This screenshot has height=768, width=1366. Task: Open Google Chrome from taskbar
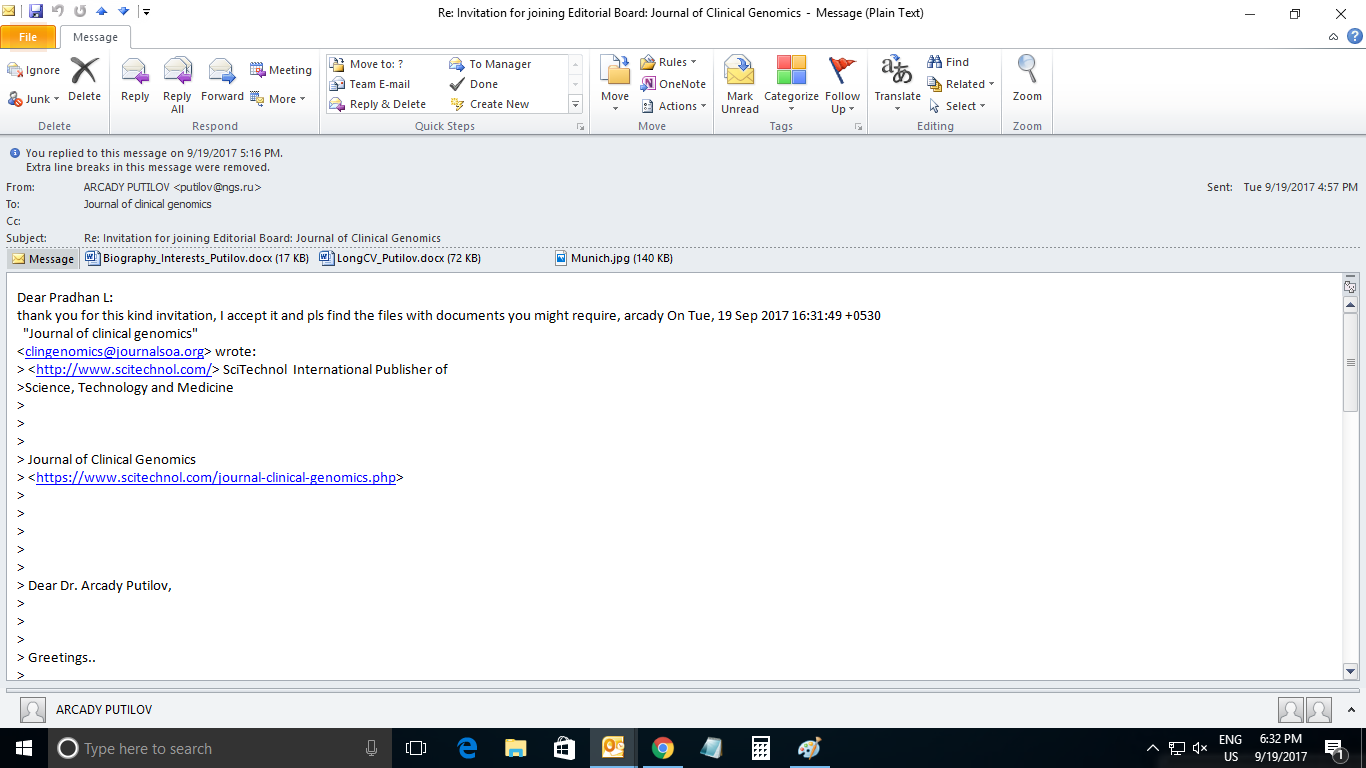(x=662, y=748)
